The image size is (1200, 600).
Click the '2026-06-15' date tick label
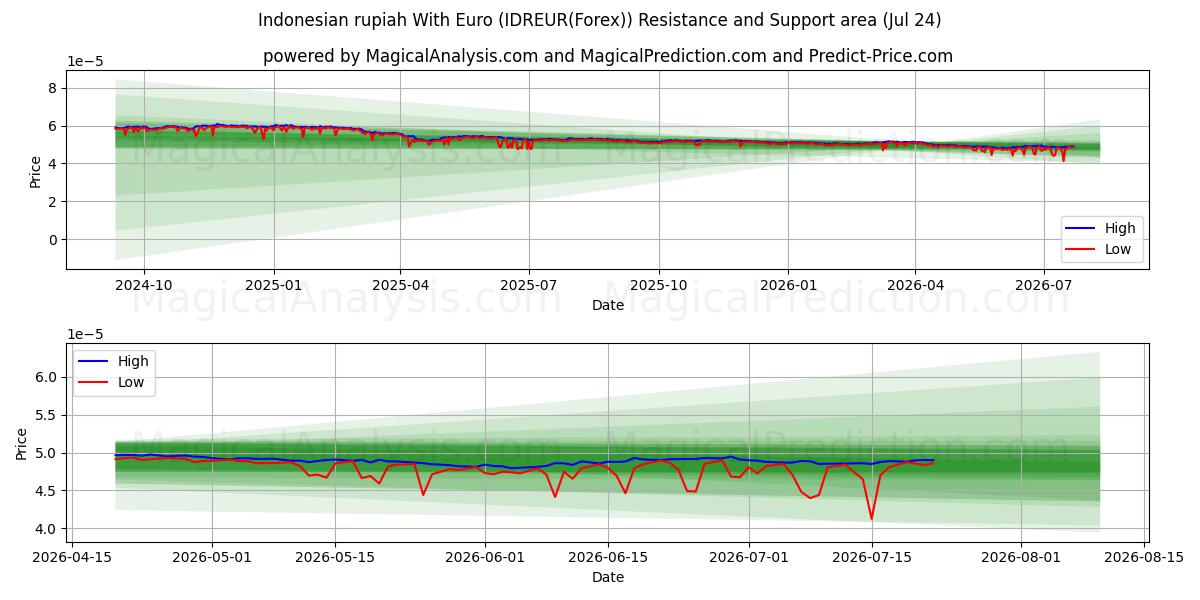[608, 558]
